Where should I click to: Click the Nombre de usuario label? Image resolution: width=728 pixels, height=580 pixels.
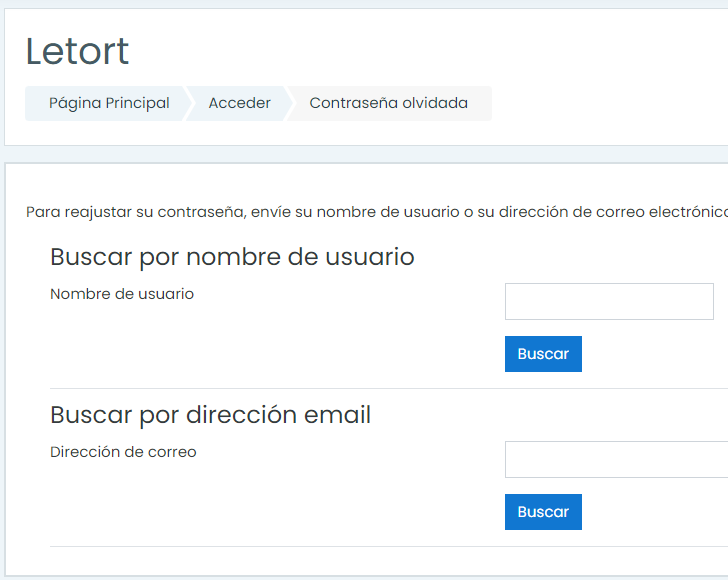click(x=122, y=294)
